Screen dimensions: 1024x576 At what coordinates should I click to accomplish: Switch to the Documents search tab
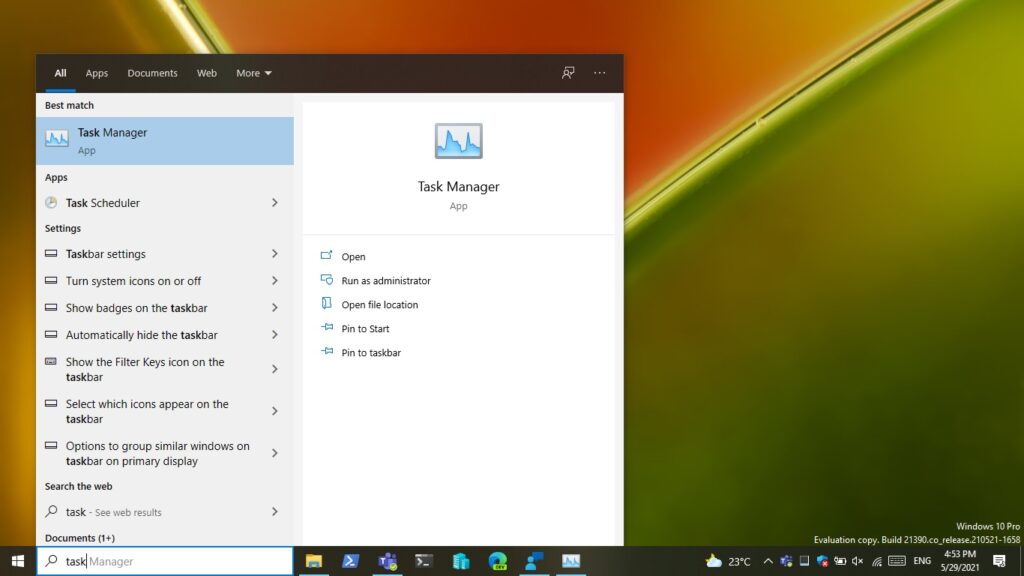(x=152, y=73)
